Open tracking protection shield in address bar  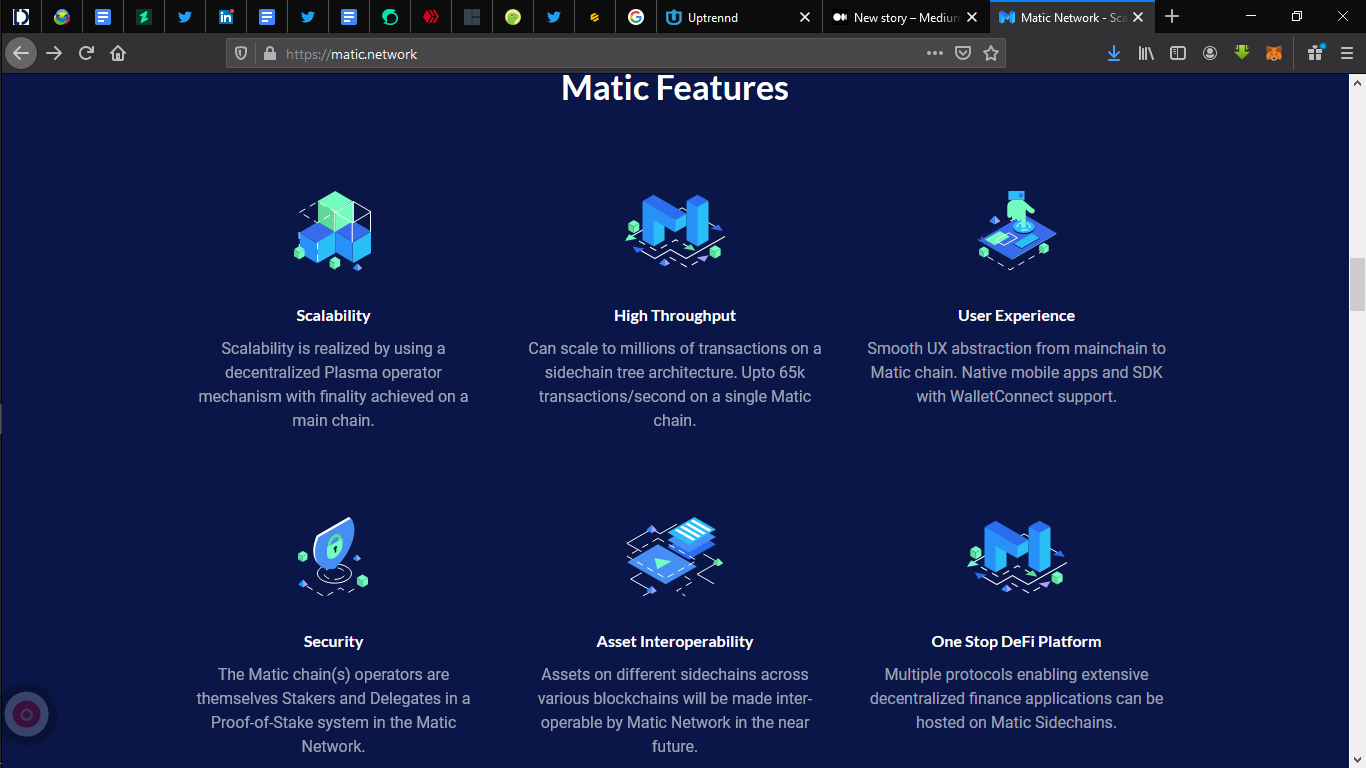[x=241, y=53]
